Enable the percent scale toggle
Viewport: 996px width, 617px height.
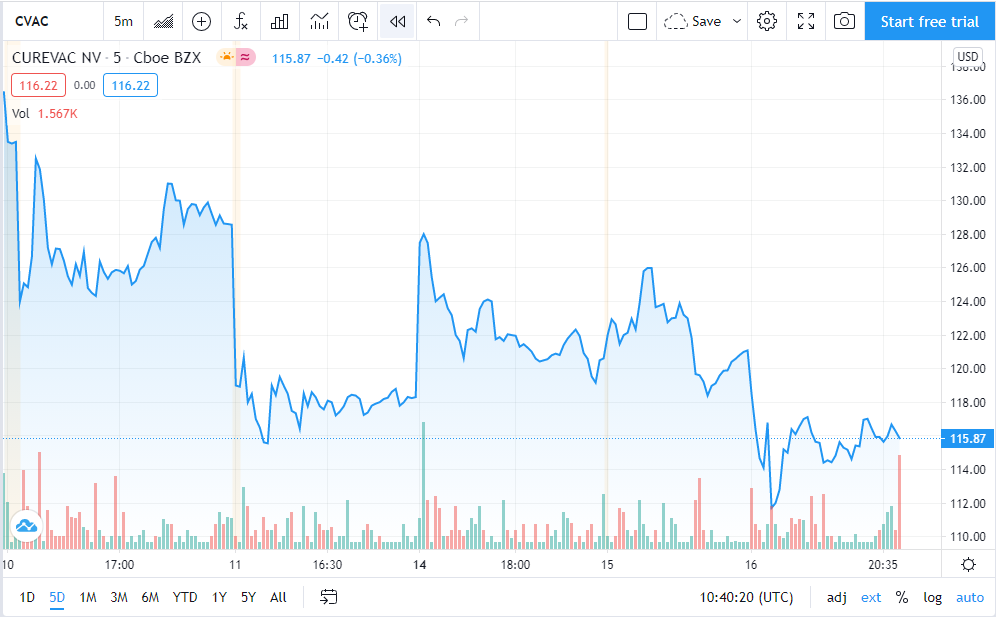coord(902,597)
